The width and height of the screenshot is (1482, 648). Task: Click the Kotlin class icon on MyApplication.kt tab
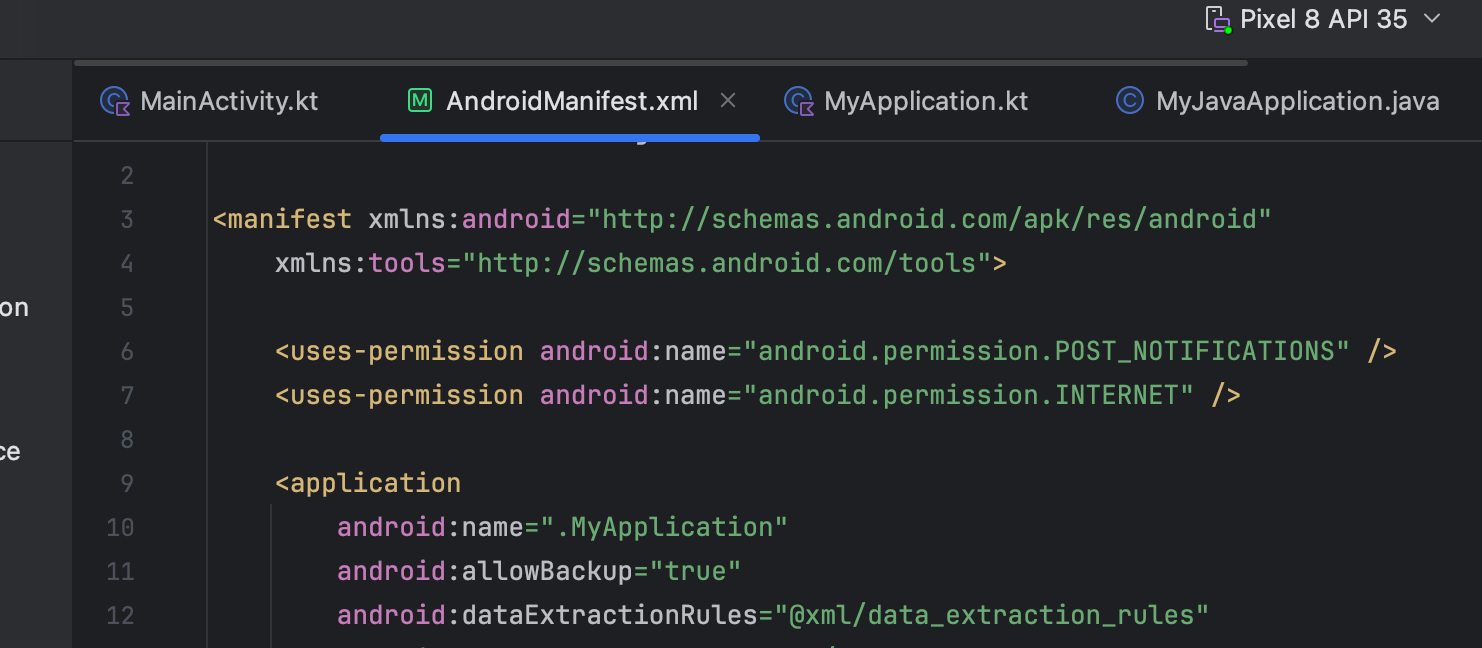(798, 101)
